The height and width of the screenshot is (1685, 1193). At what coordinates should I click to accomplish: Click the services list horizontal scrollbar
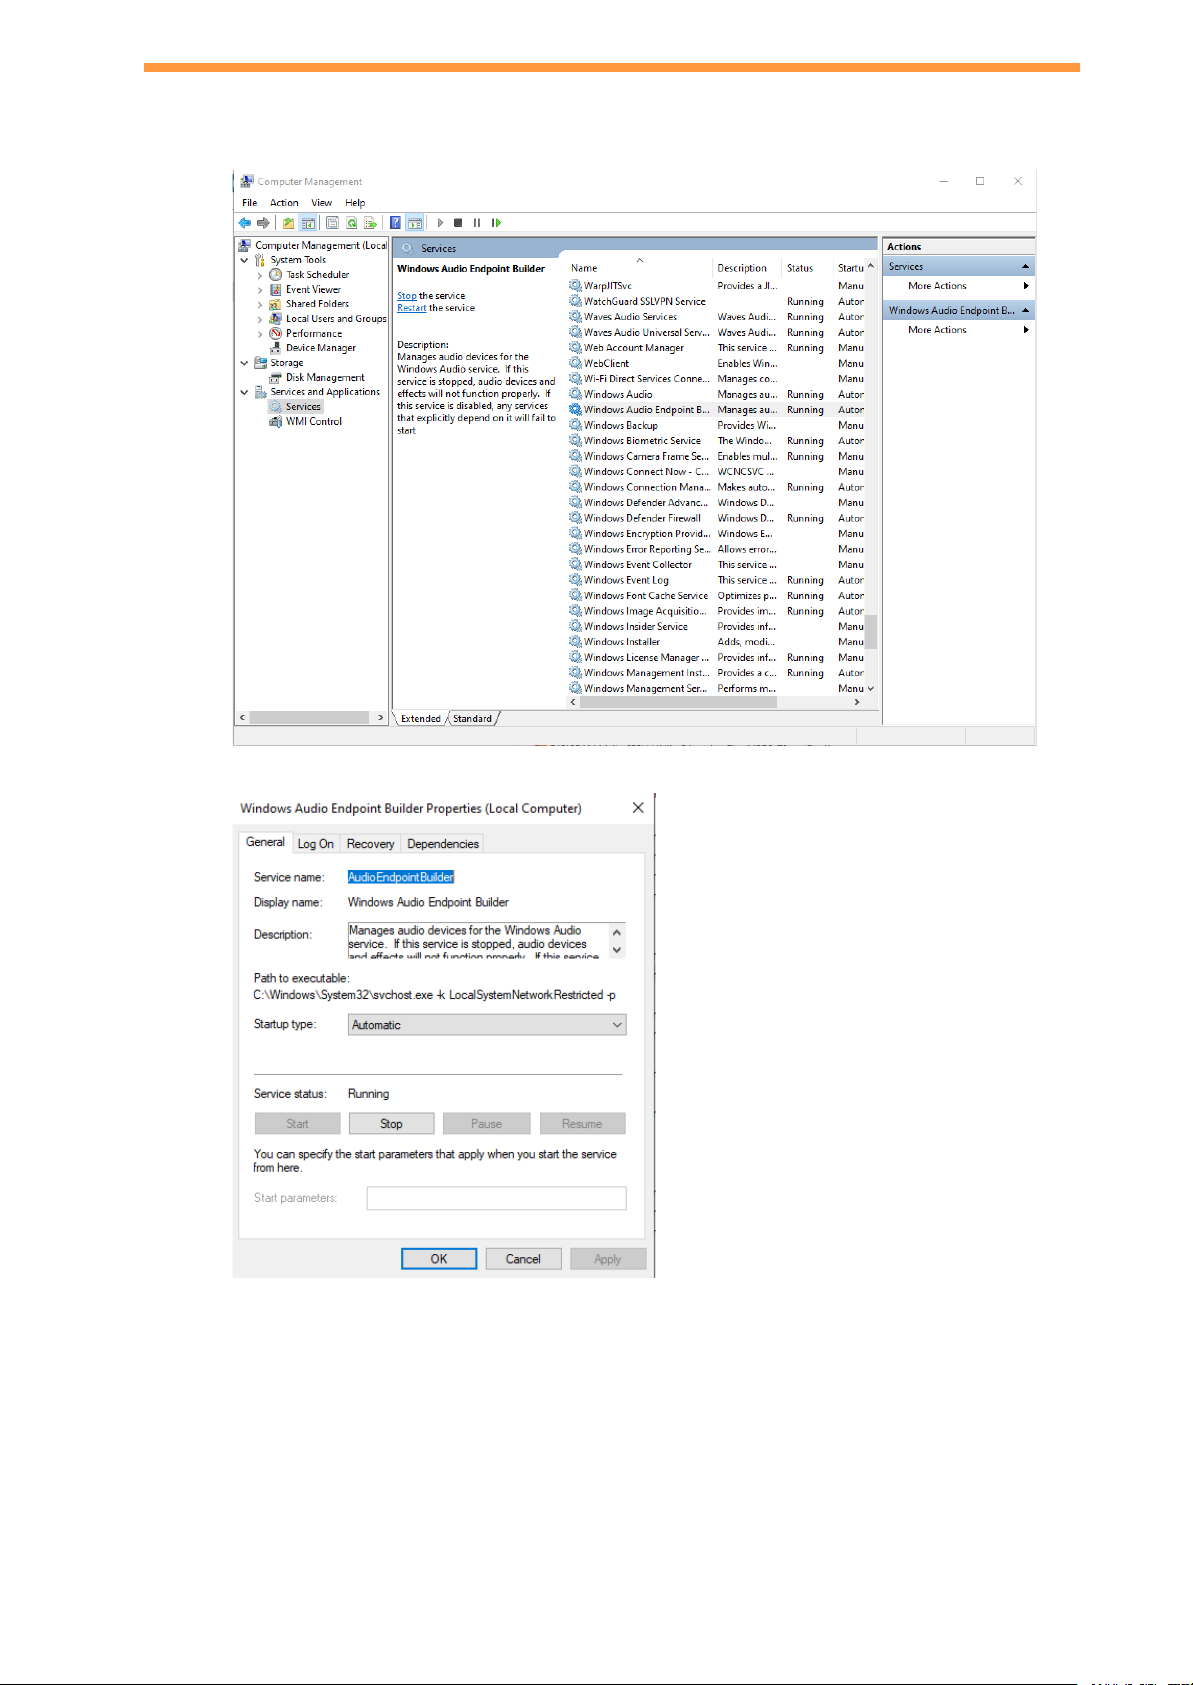click(x=678, y=702)
